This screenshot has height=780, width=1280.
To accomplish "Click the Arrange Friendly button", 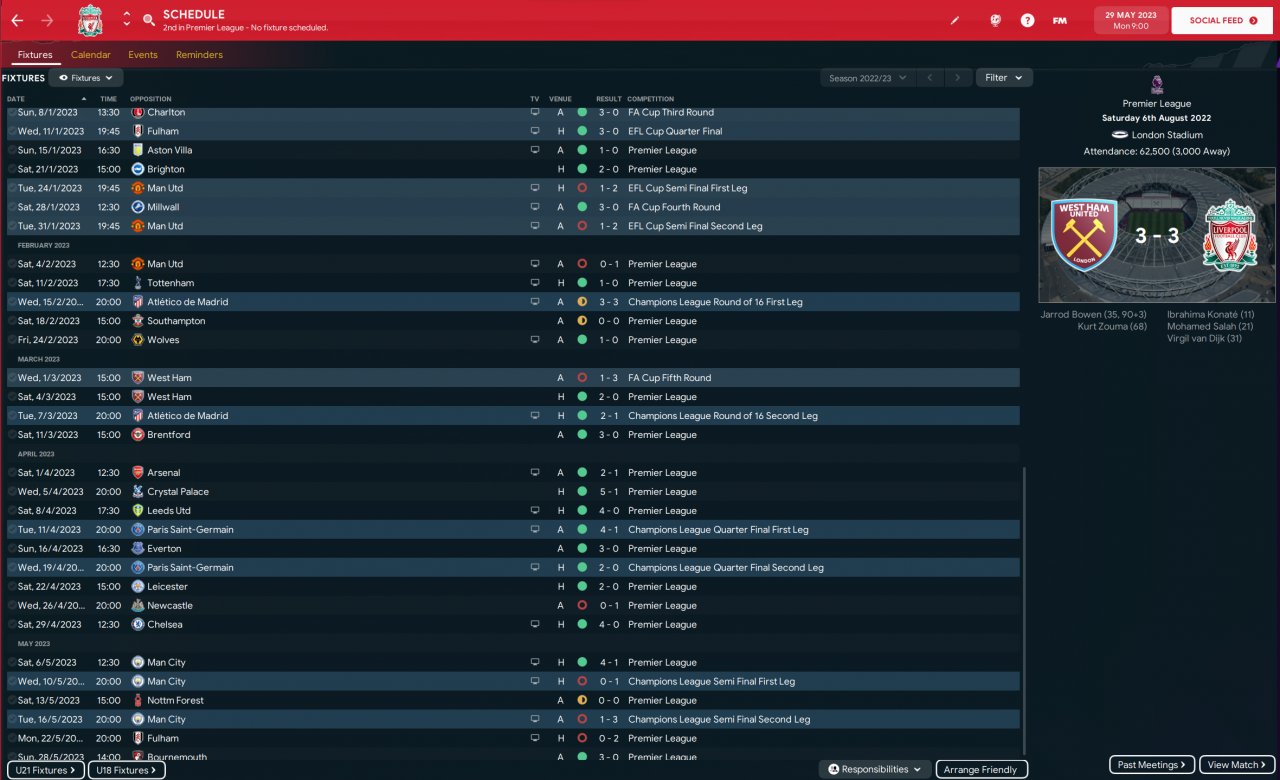I will (981, 769).
